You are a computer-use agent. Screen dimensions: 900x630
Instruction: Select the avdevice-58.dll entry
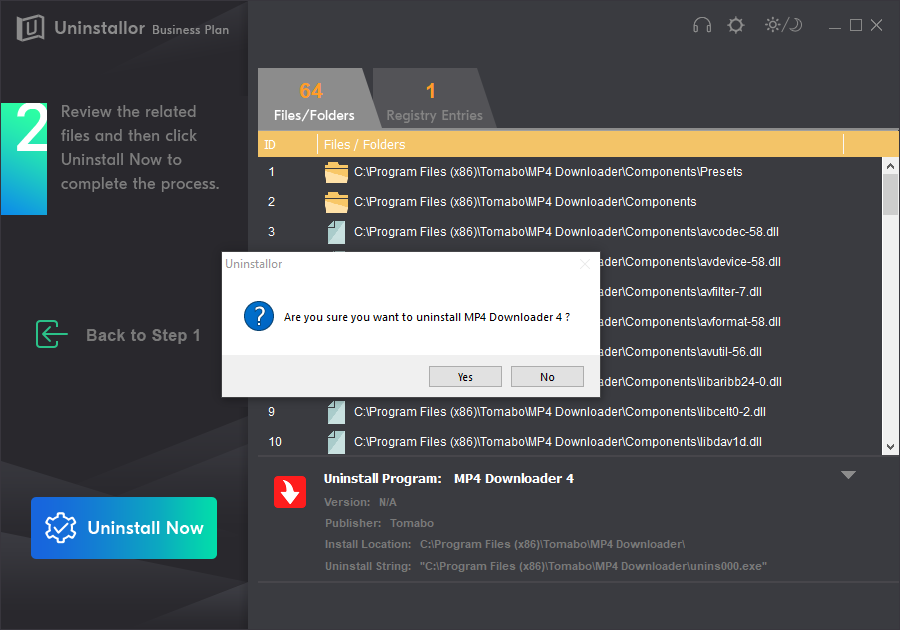click(690, 262)
